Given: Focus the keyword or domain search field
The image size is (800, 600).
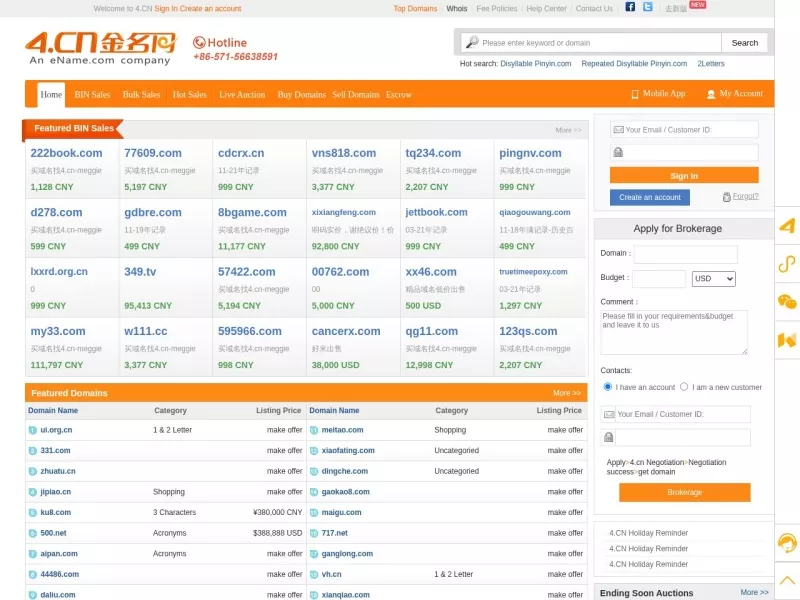Looking at the screenshot, I should click(592, 43).
